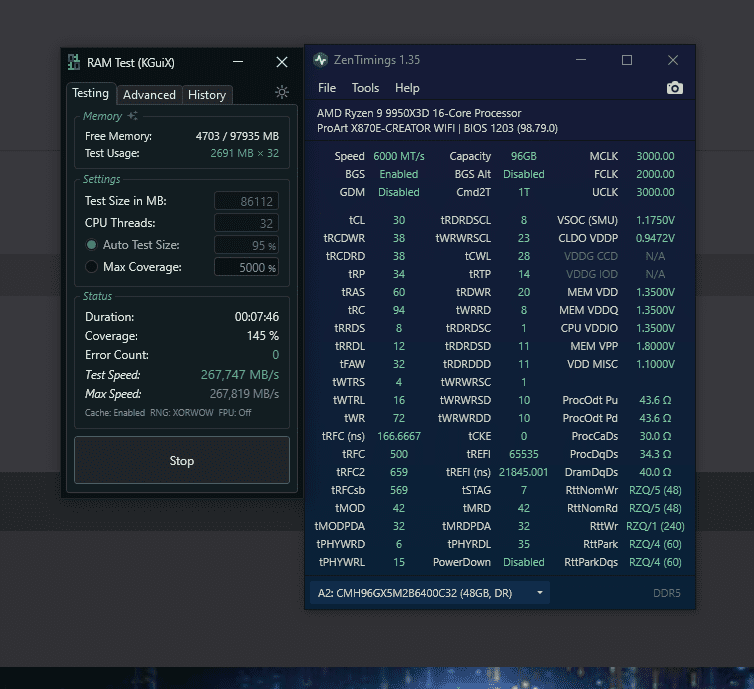Click the tCL value 30

click(399, 220)
